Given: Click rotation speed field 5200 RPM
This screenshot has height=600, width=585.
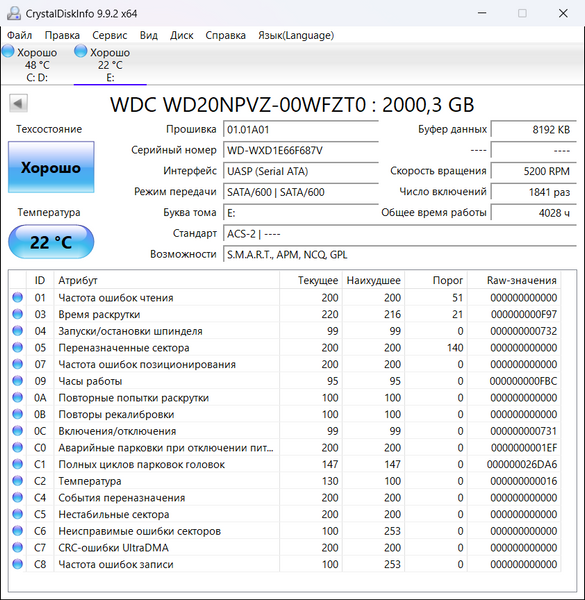Looking at the screenshot, I should coord(534,171).
